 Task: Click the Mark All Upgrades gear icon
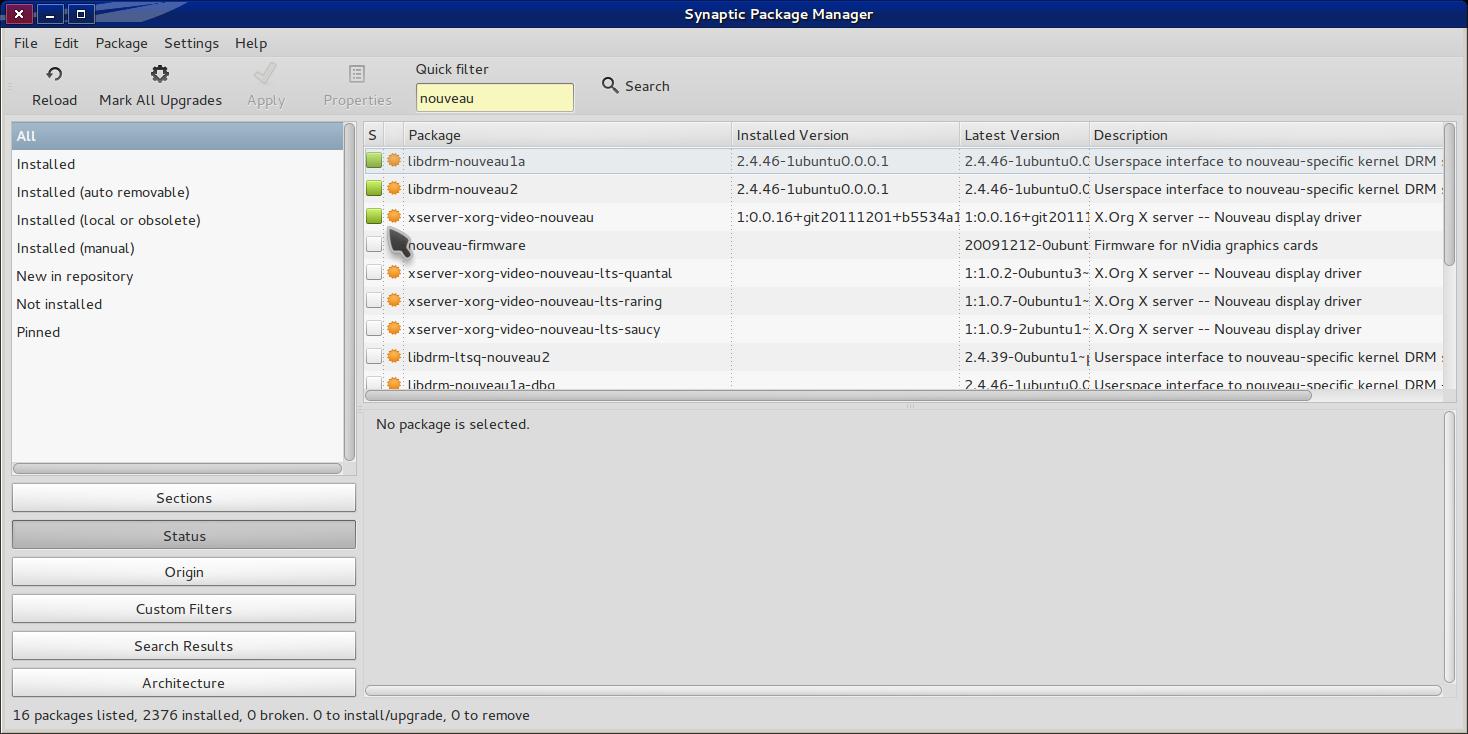pyautogui.click(x=160, y=74)
